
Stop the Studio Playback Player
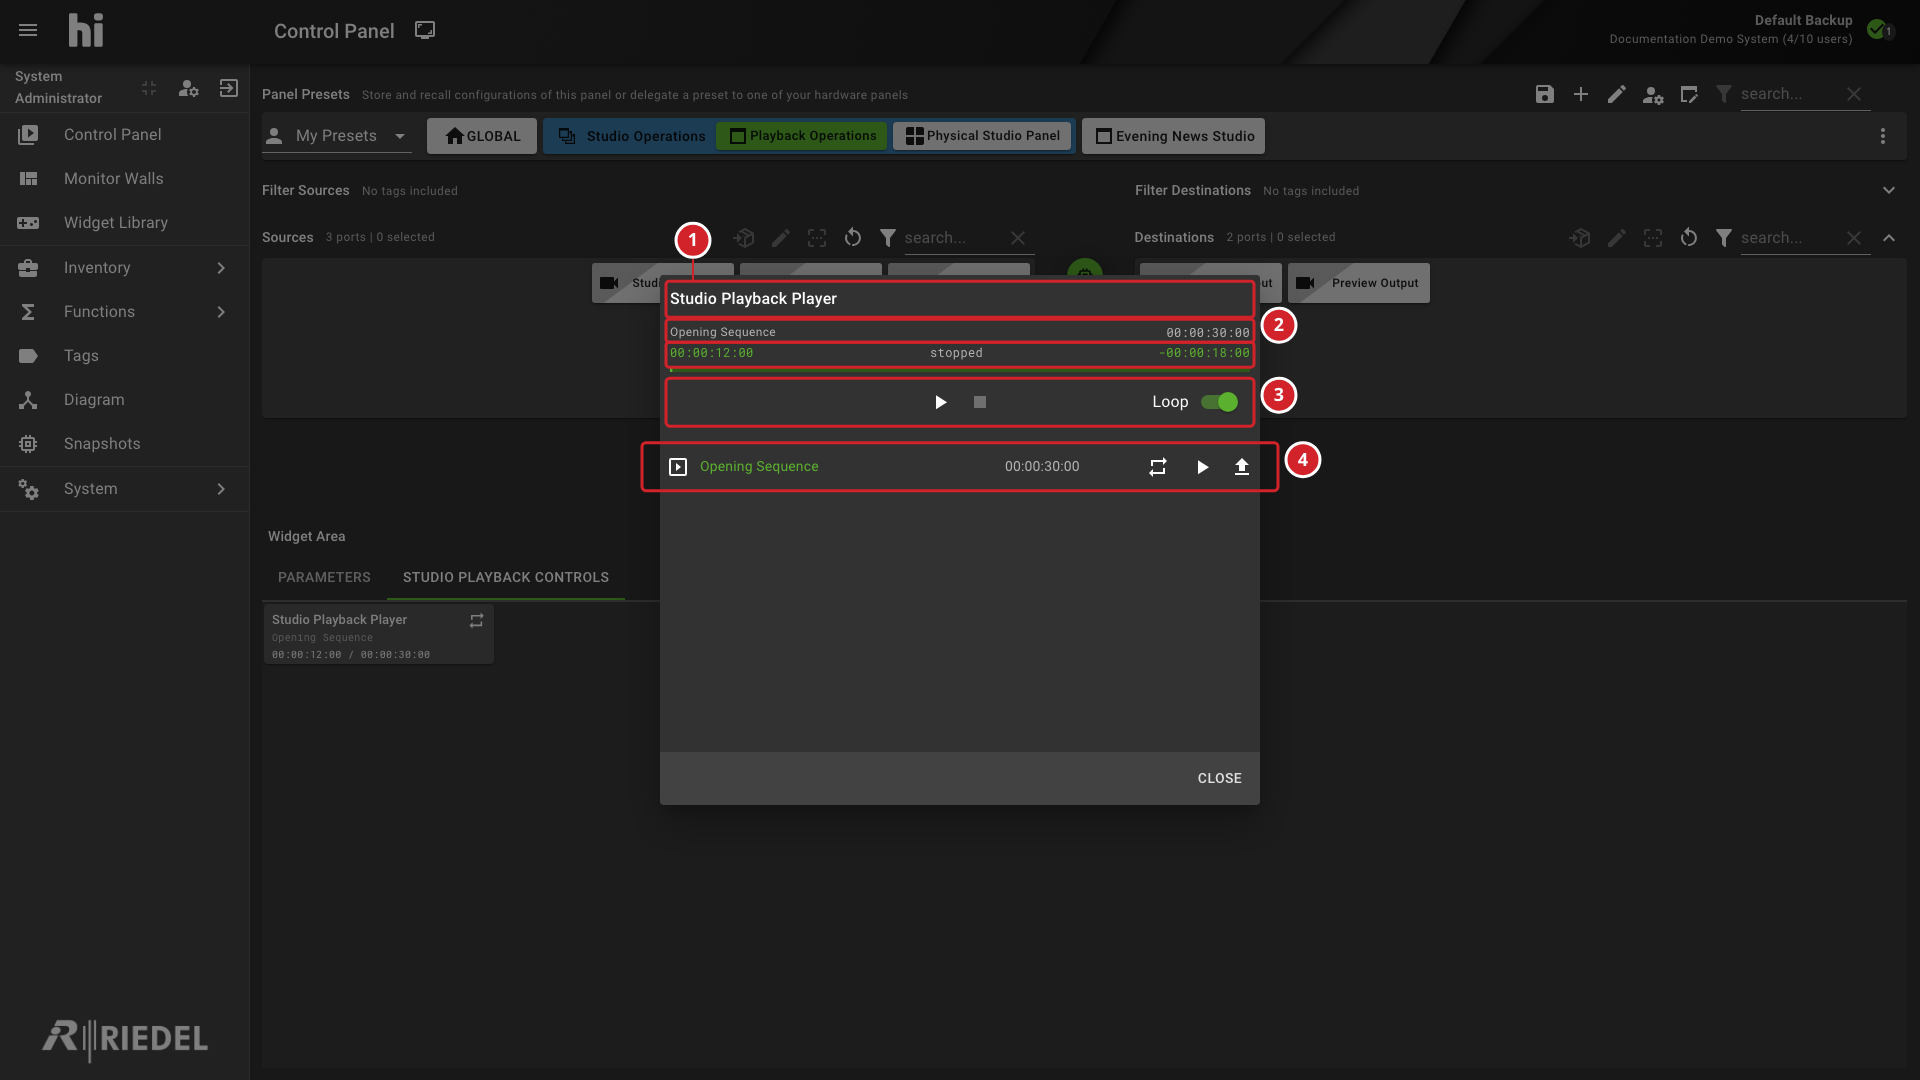click(x=980, y=402)
